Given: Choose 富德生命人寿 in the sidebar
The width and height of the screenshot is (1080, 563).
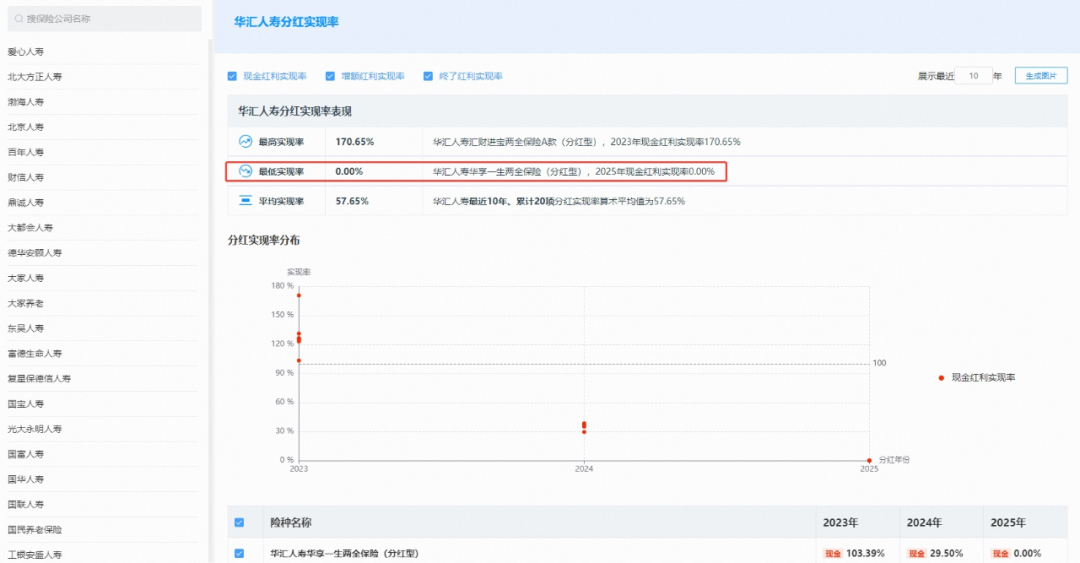Looking at the screenshot, I should click(x=34, y=354).
